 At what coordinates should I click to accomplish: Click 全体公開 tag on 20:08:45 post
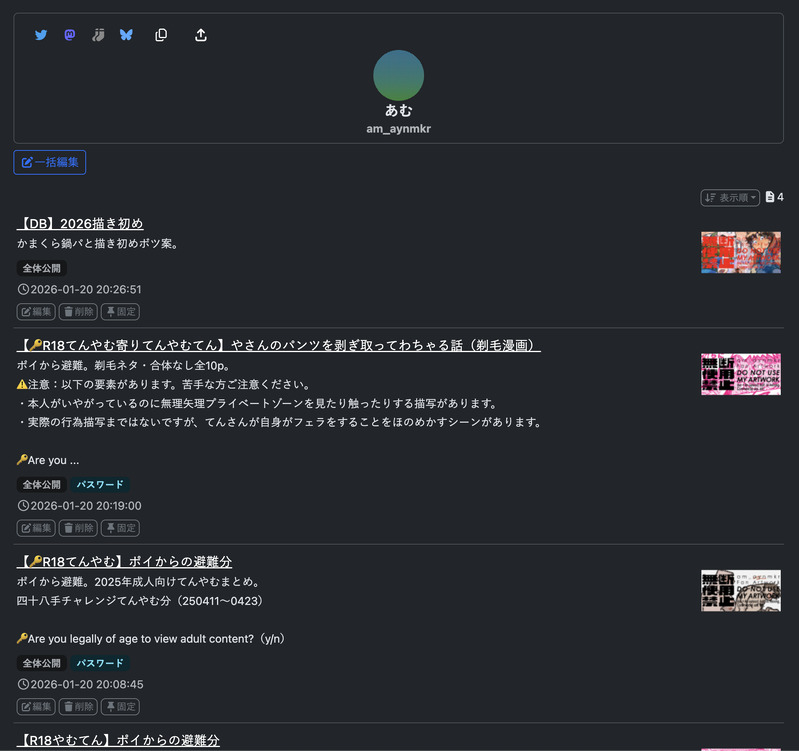[x=42, y=663]
